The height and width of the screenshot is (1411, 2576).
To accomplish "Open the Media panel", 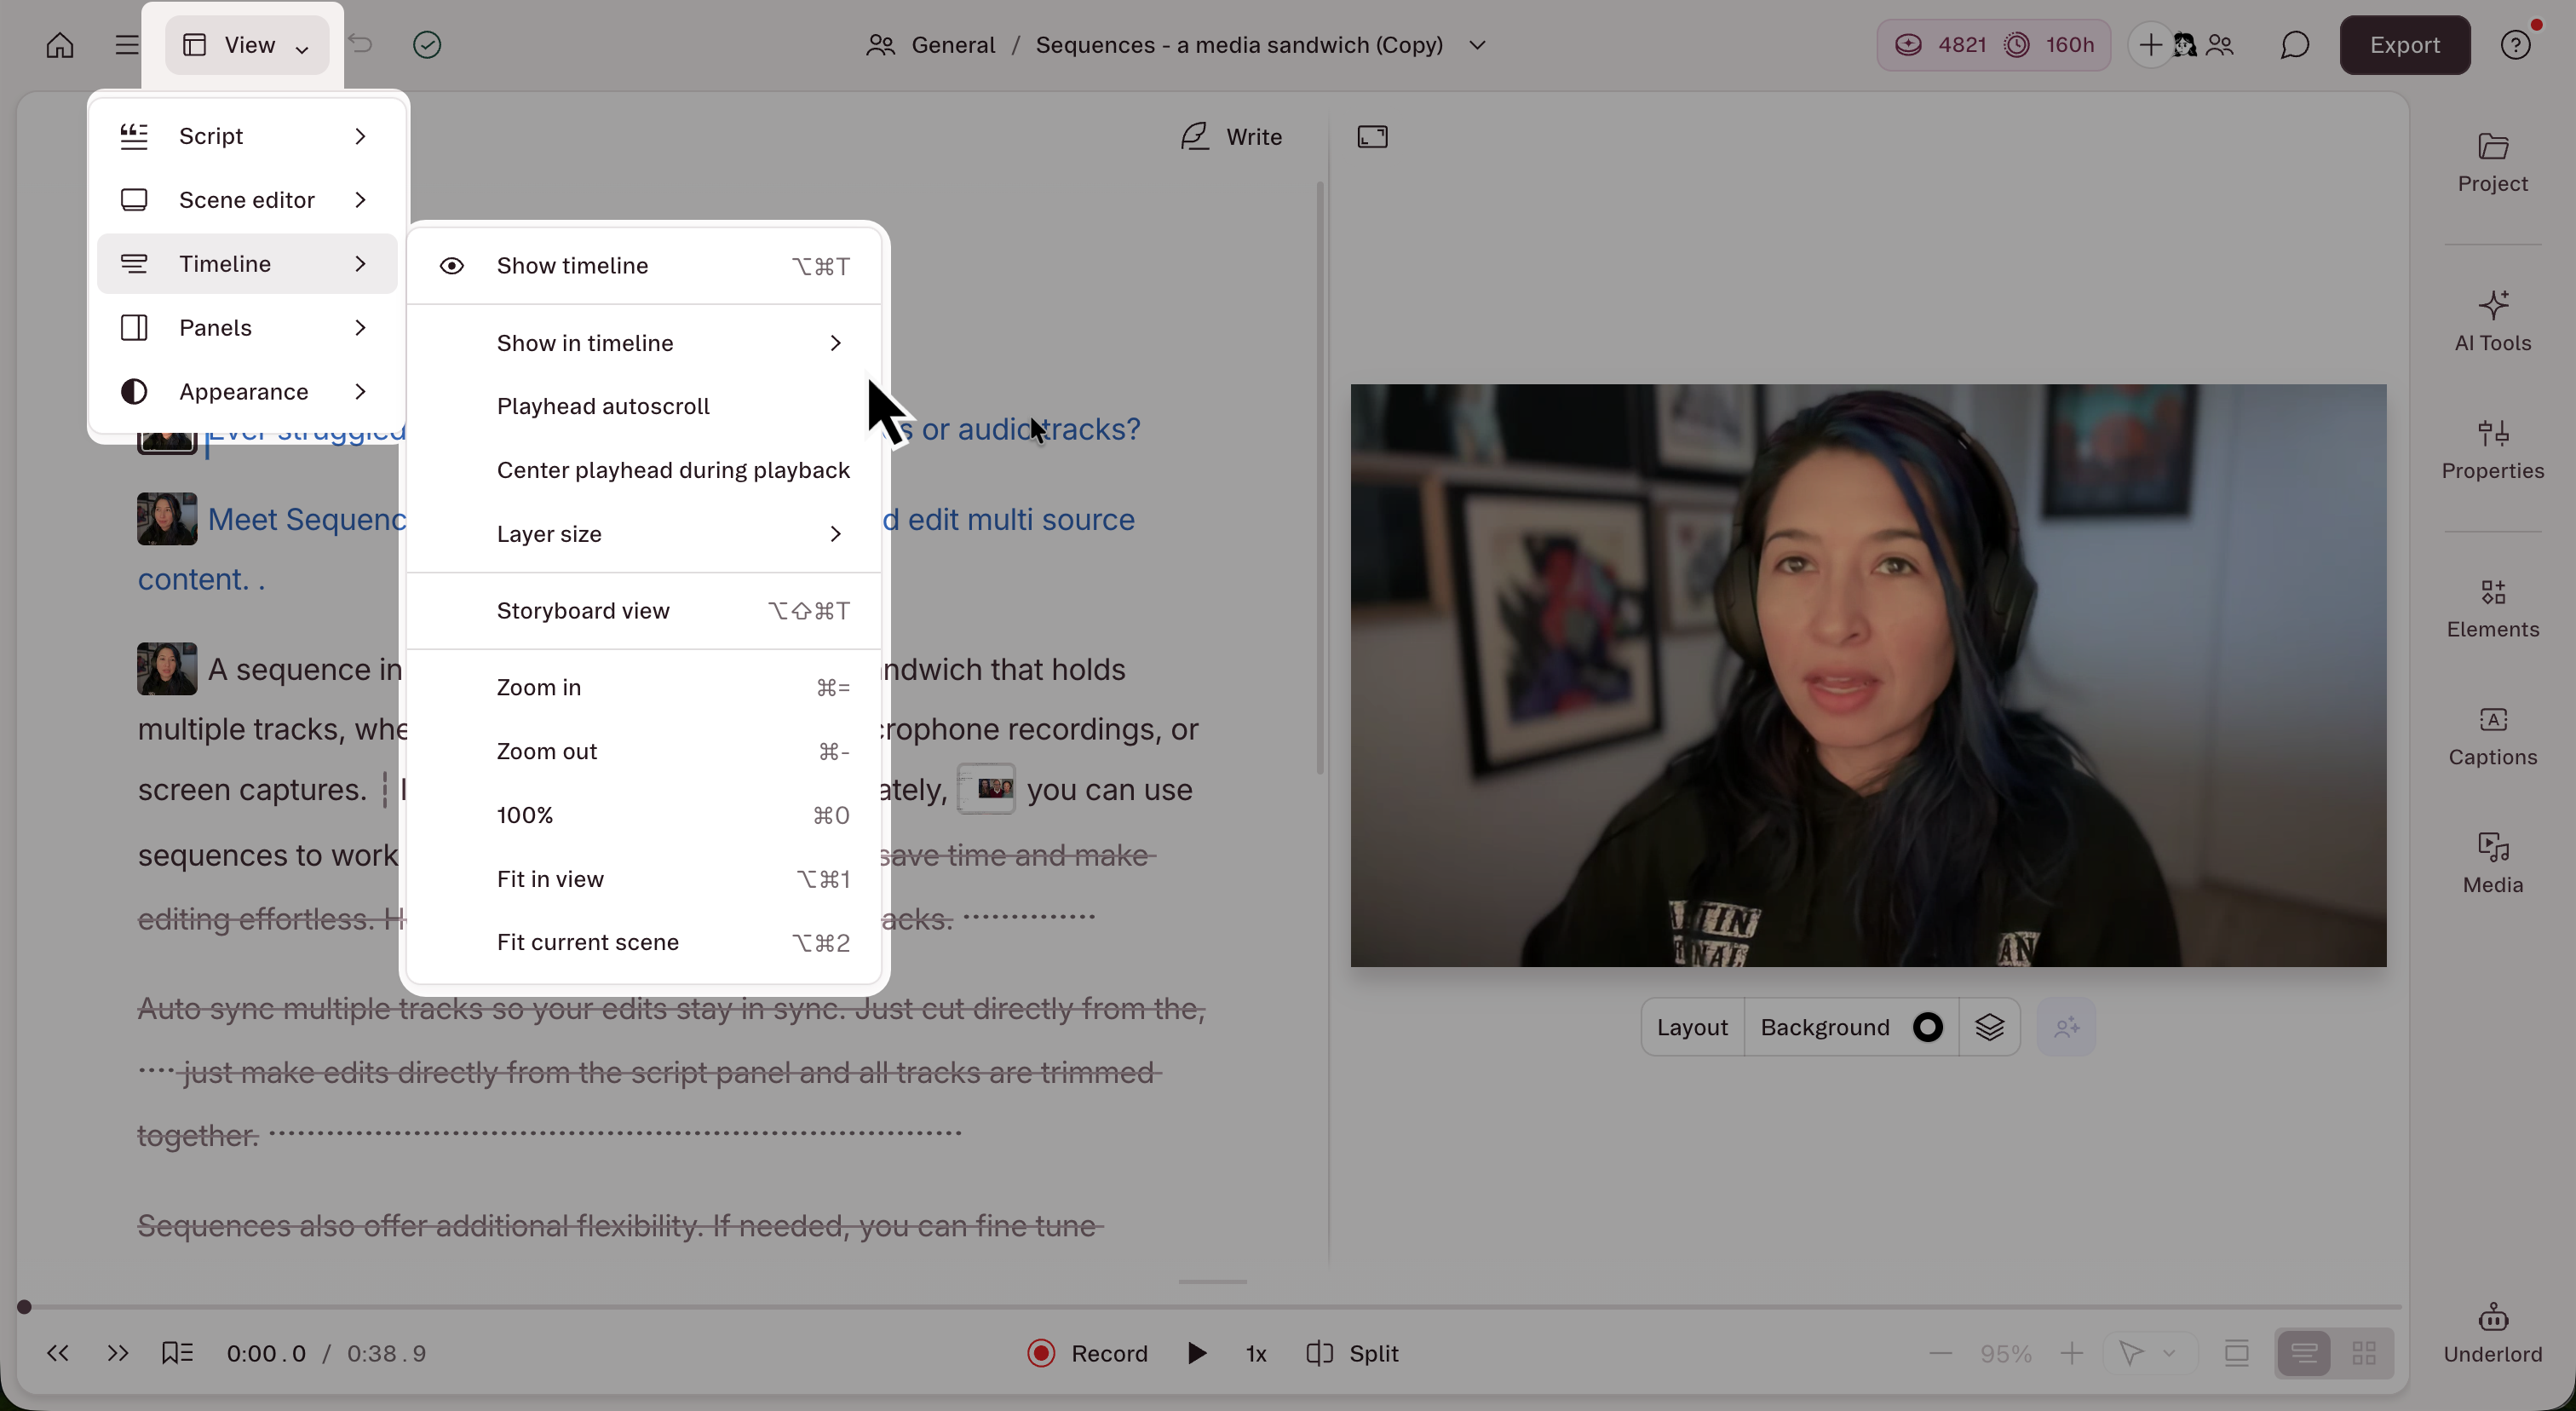I will pos(2492,864).
